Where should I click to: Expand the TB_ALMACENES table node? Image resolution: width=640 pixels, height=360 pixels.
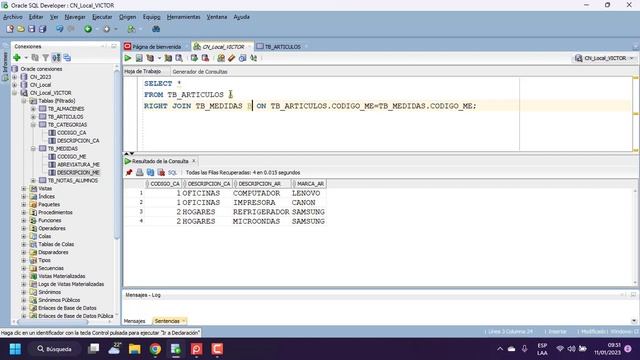pos(33,109)
